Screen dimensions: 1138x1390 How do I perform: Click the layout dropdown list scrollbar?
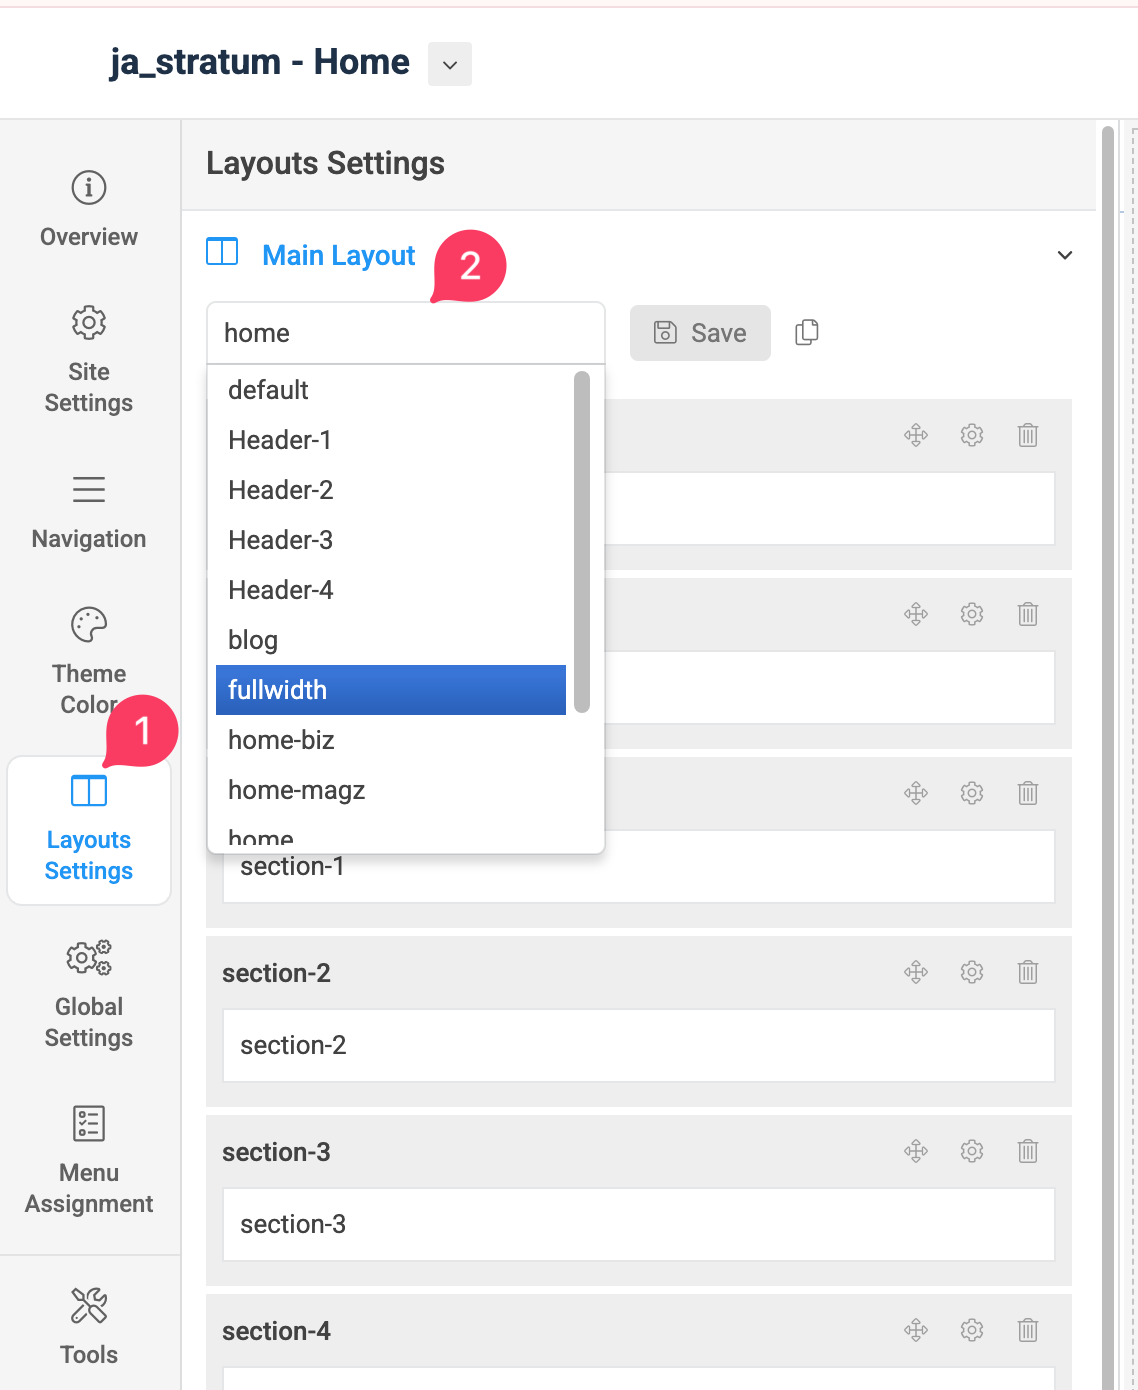(582, 542)
